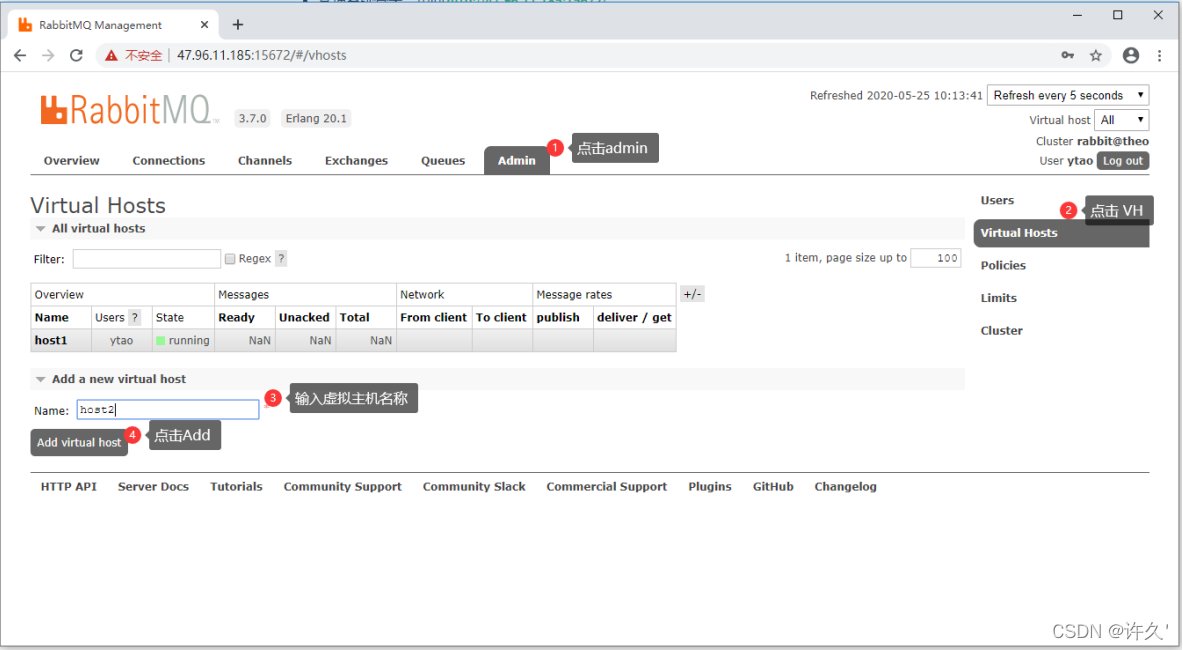Viewport: 1183px width, 650px height.
Task: Open Users in the admin sidebar
Action: click(x=997, y=201)
